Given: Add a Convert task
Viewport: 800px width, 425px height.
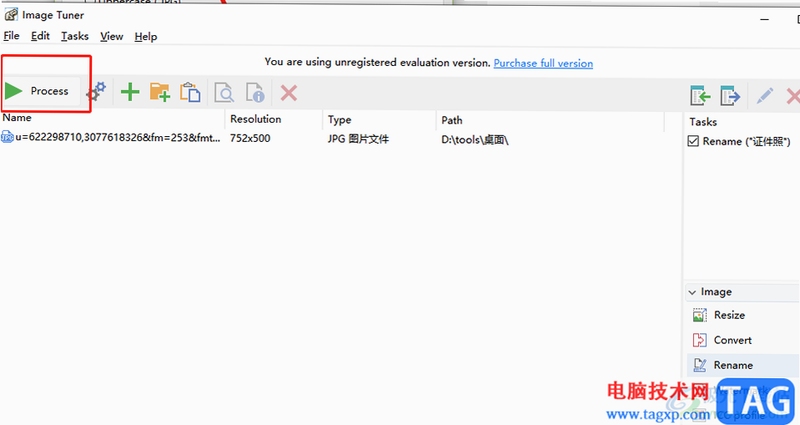Looking at the screenshot, I should click(x=733, y=340).
